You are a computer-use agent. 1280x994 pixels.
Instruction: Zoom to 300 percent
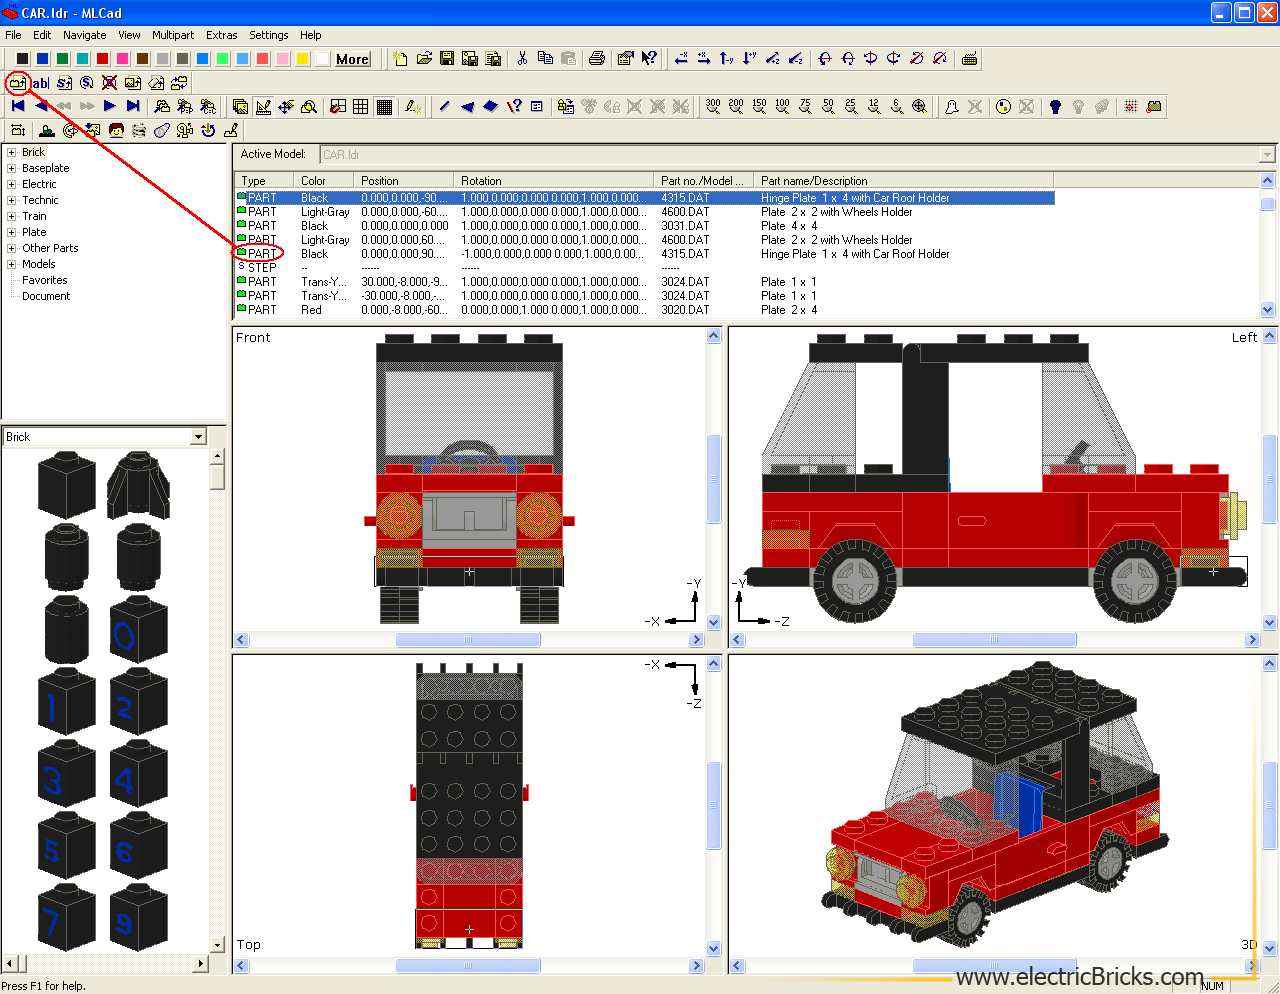(x=713, y=107)
